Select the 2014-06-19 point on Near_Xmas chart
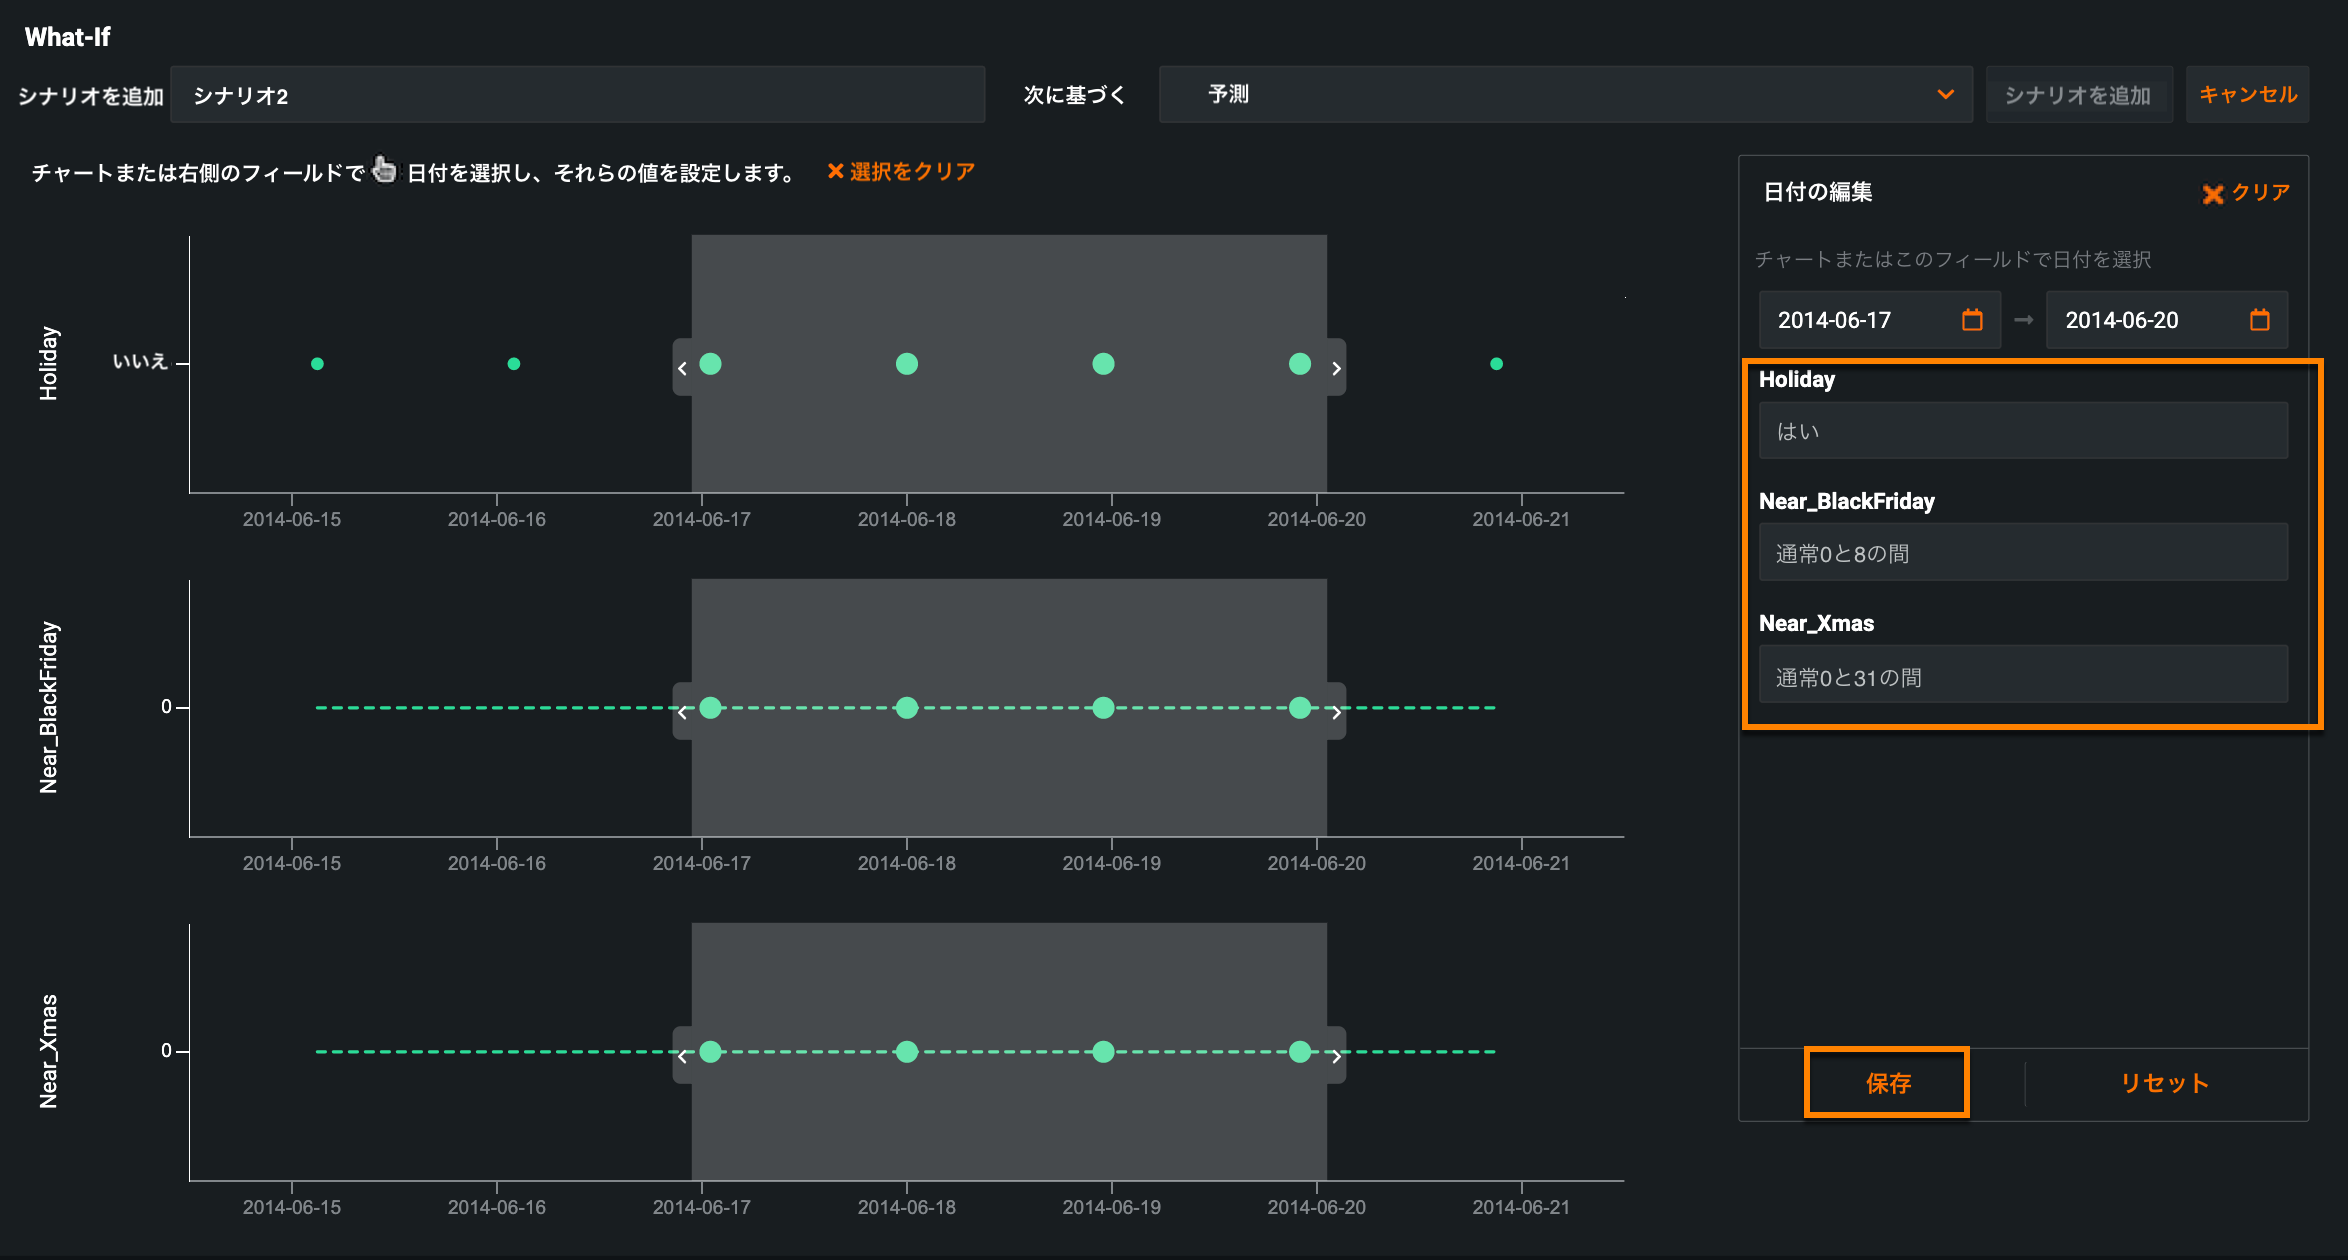The width and height of the screenshot is (2348, 1260). [x=1103, y=1052]
